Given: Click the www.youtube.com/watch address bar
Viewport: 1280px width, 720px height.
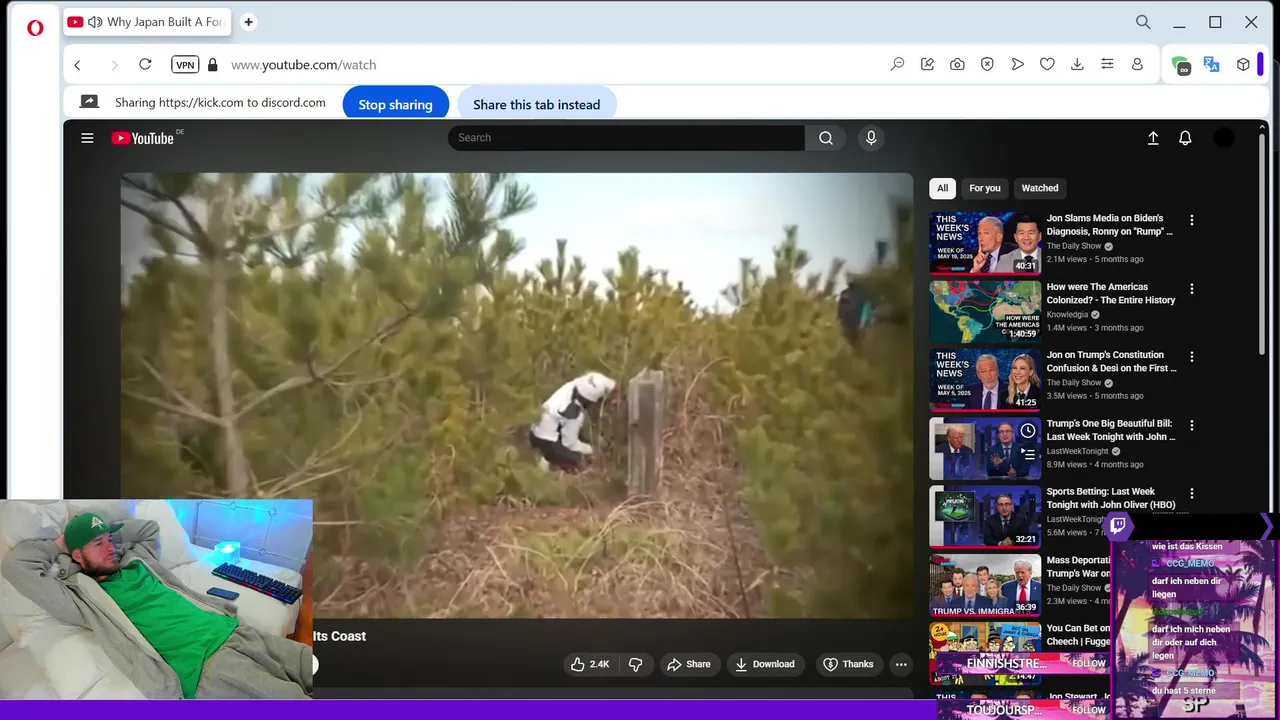Looking at the screenshot, I should (x=304, y=65).
